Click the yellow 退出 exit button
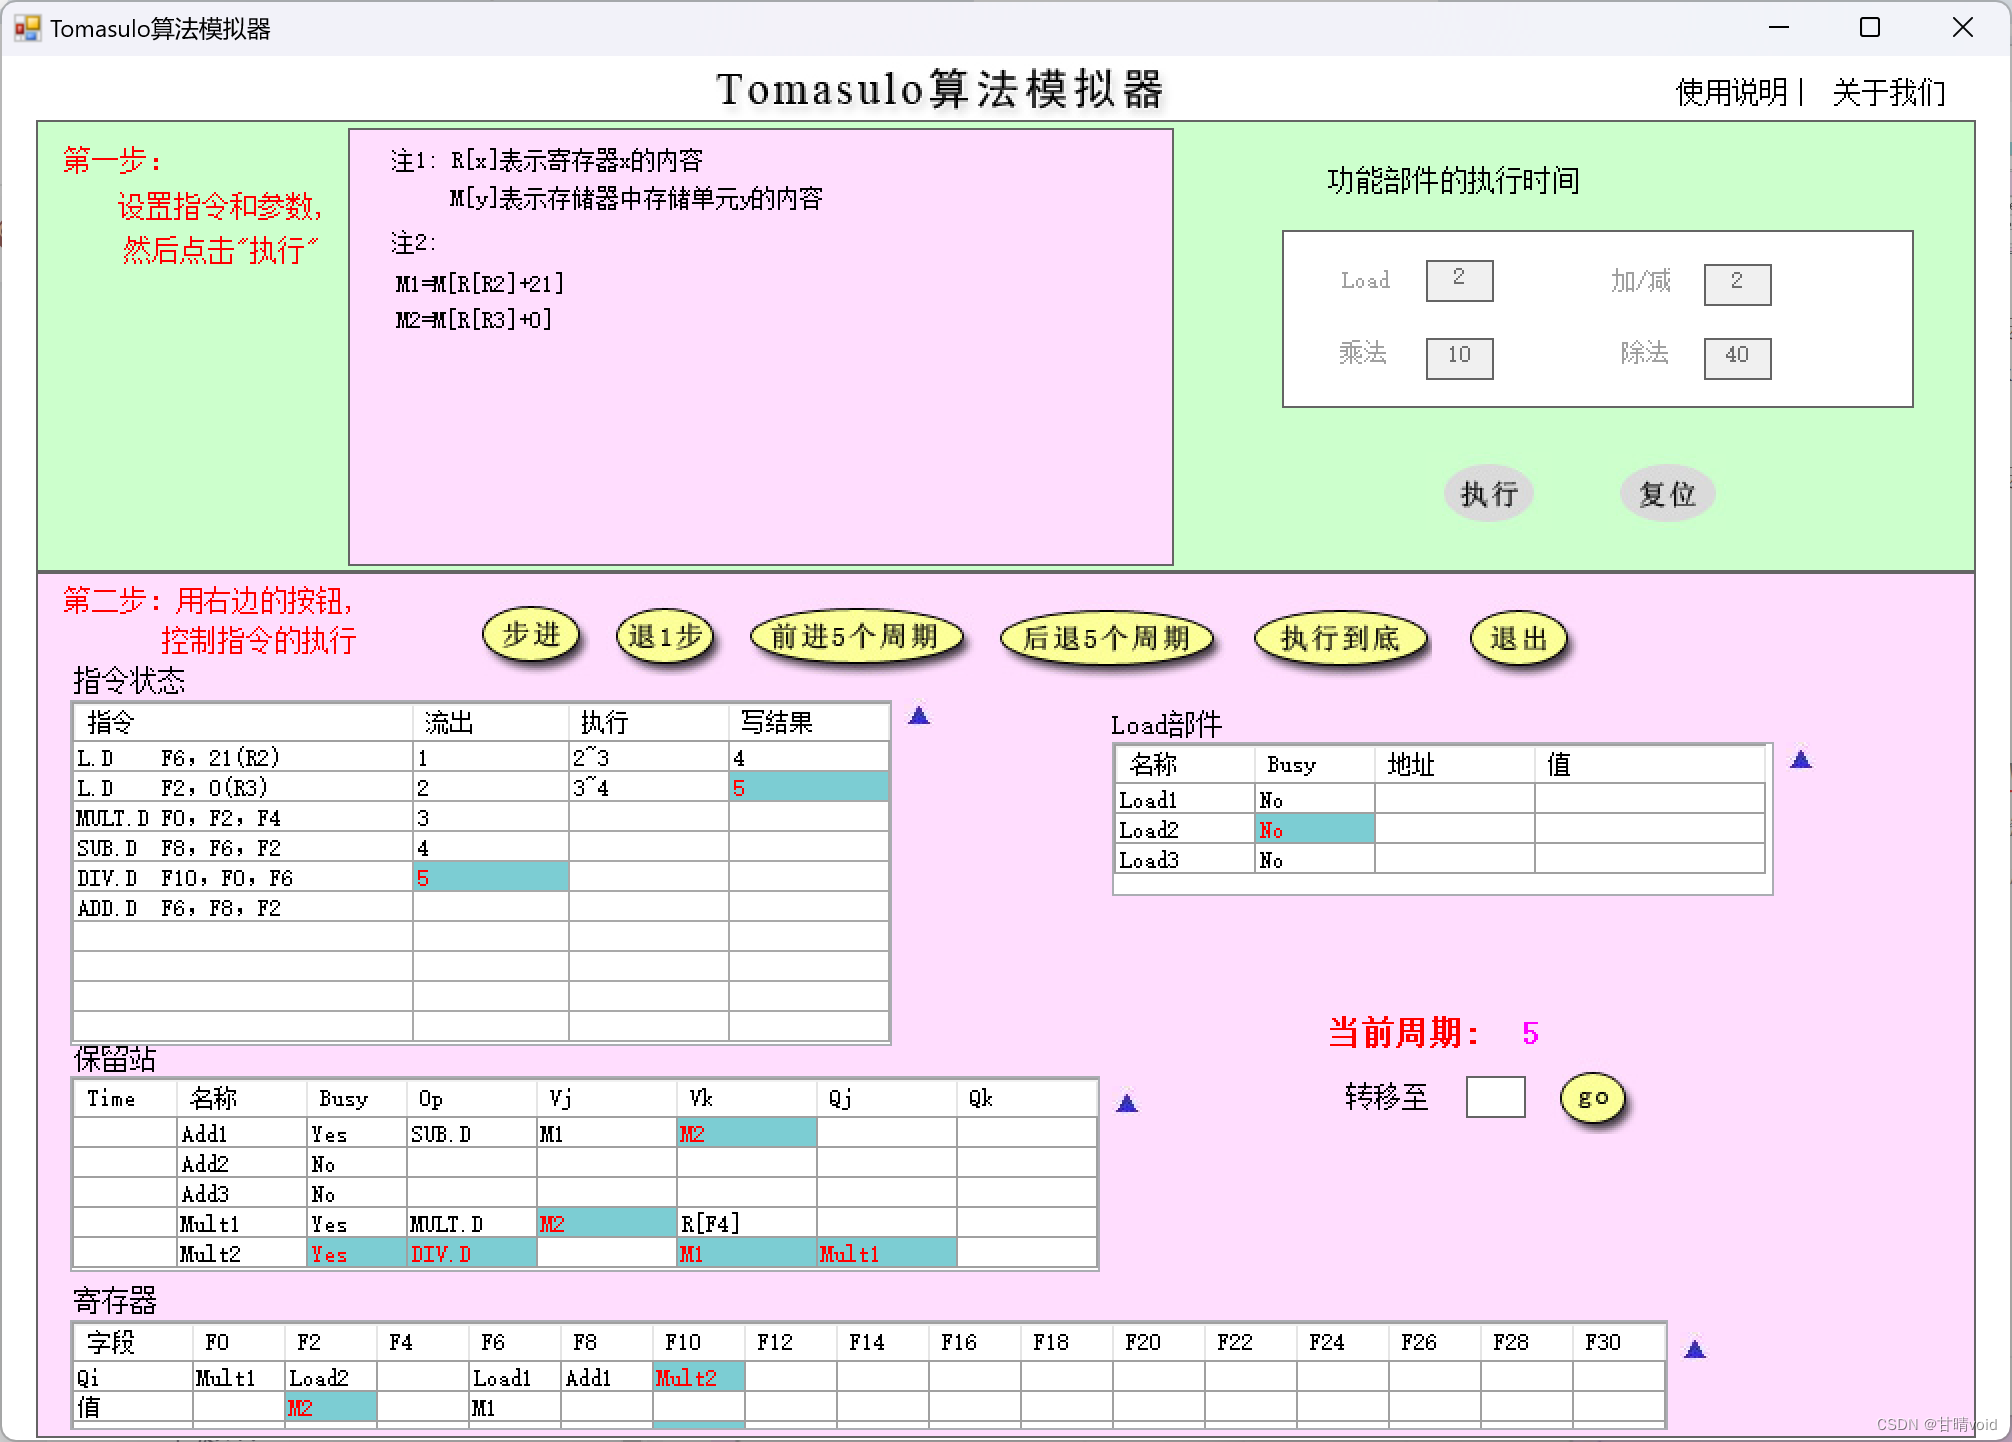The width and height of the screenshot is (2012, 1442). 1518,638
